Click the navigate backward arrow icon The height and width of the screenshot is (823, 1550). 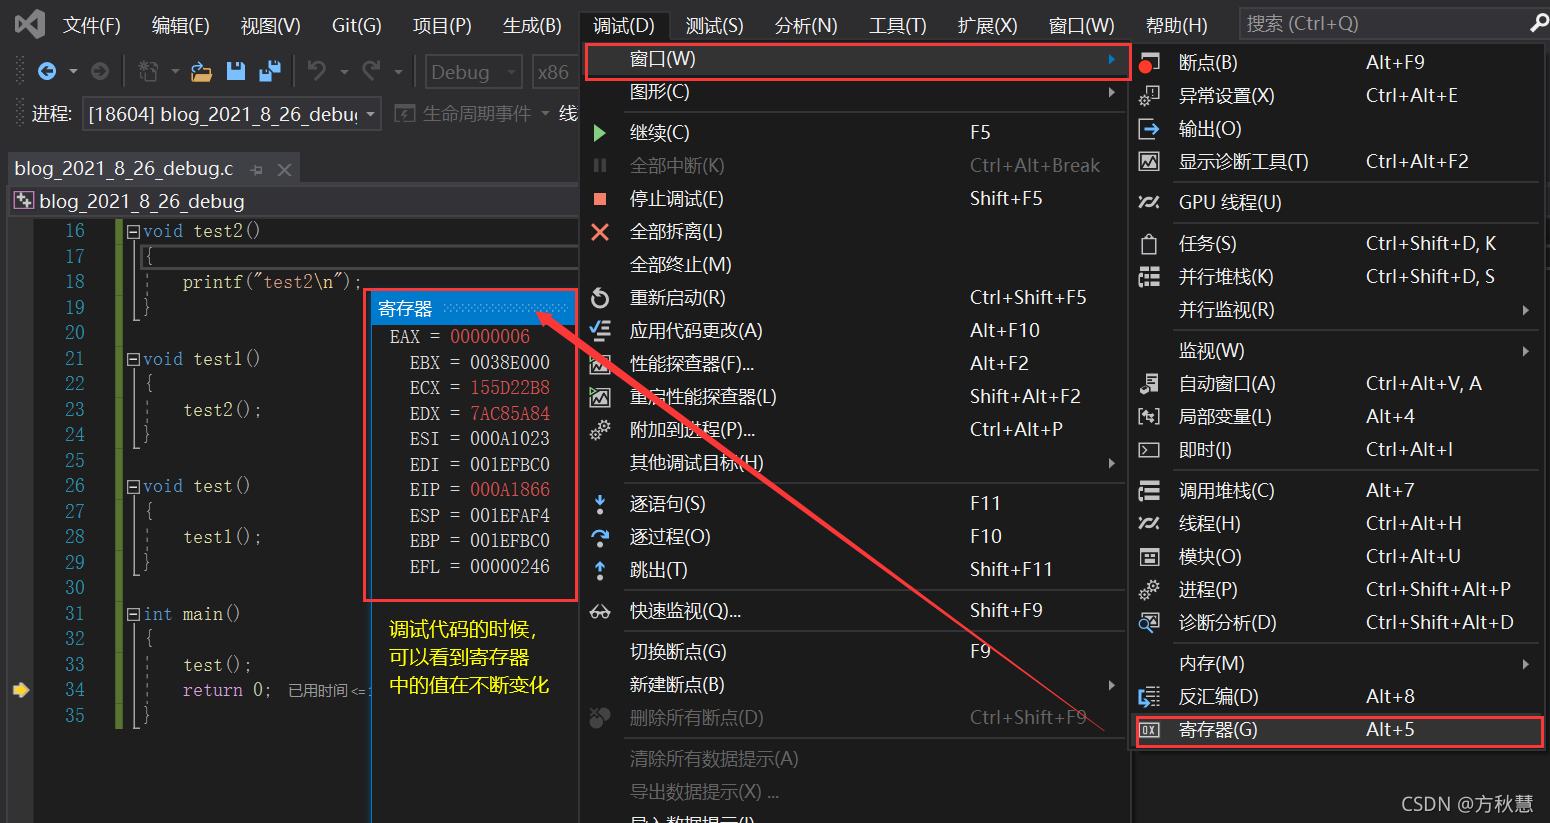[x=46, y=71]
